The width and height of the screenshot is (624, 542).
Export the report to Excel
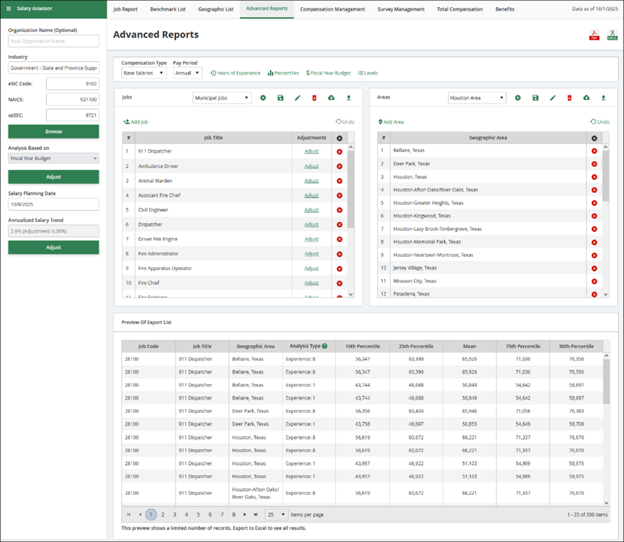point(611,35)
